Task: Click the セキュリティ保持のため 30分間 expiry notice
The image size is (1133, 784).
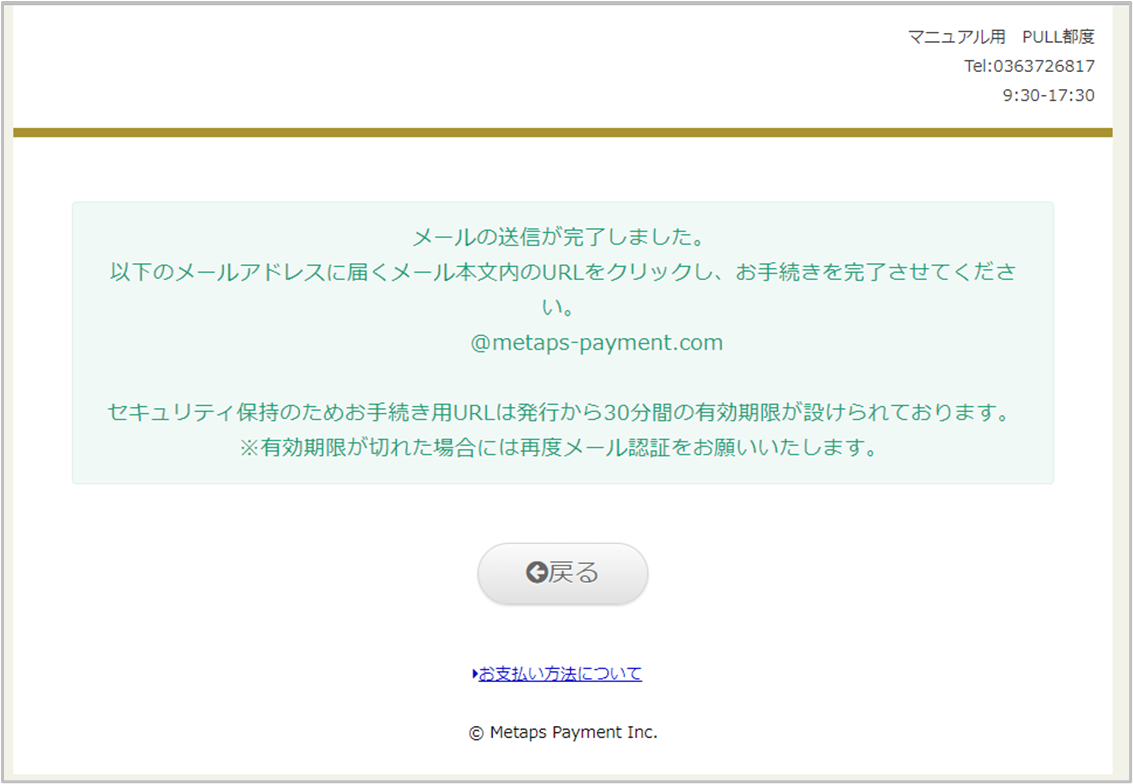Action: [x=562, y=412]
